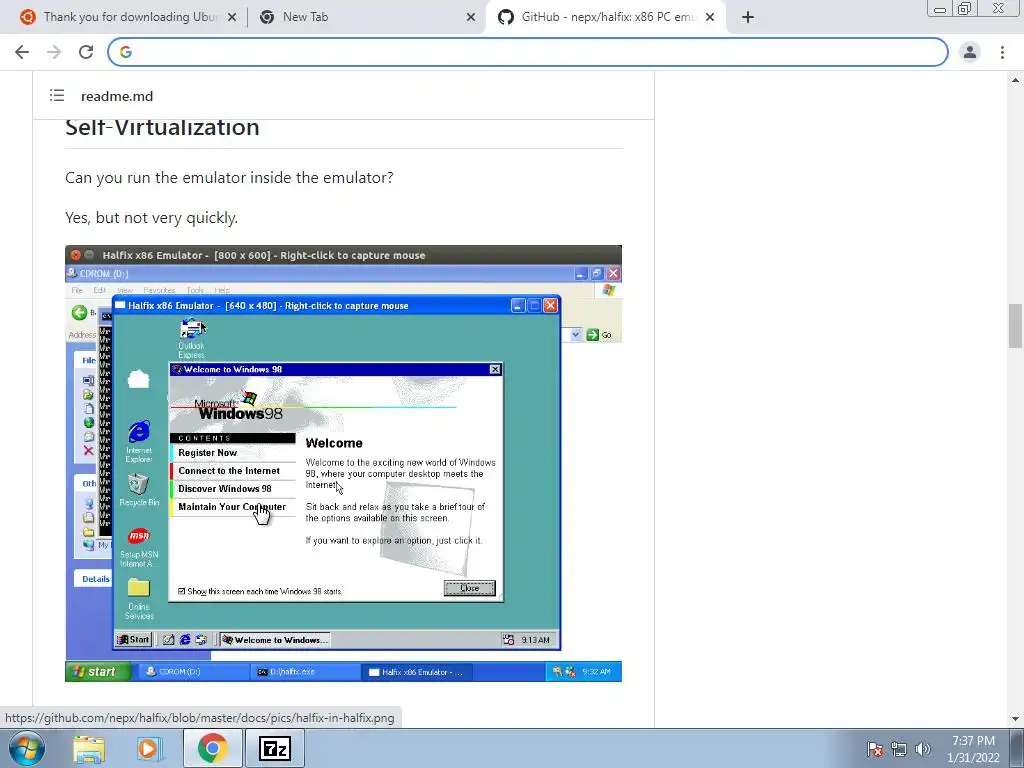Click the page scrollbar thumb
The width and height of the screenshot is (1024, 768).
coord(1015,326)
